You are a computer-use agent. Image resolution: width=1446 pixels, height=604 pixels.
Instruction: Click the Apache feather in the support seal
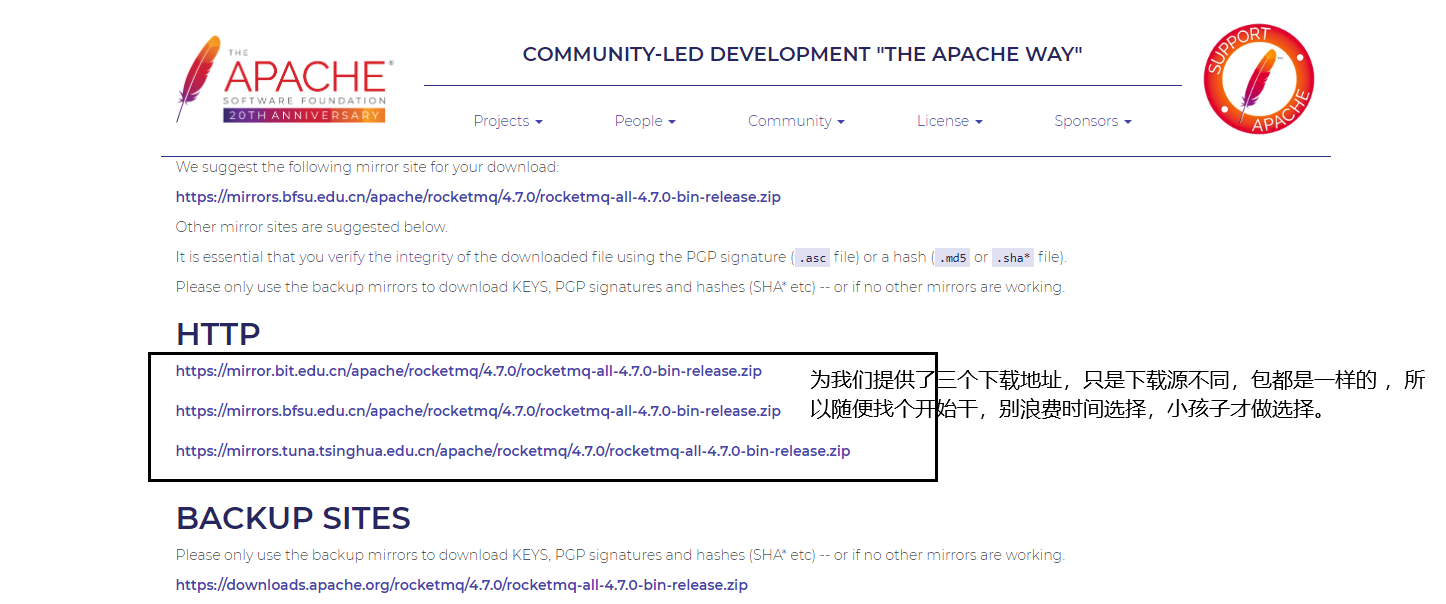[1258, 80]
